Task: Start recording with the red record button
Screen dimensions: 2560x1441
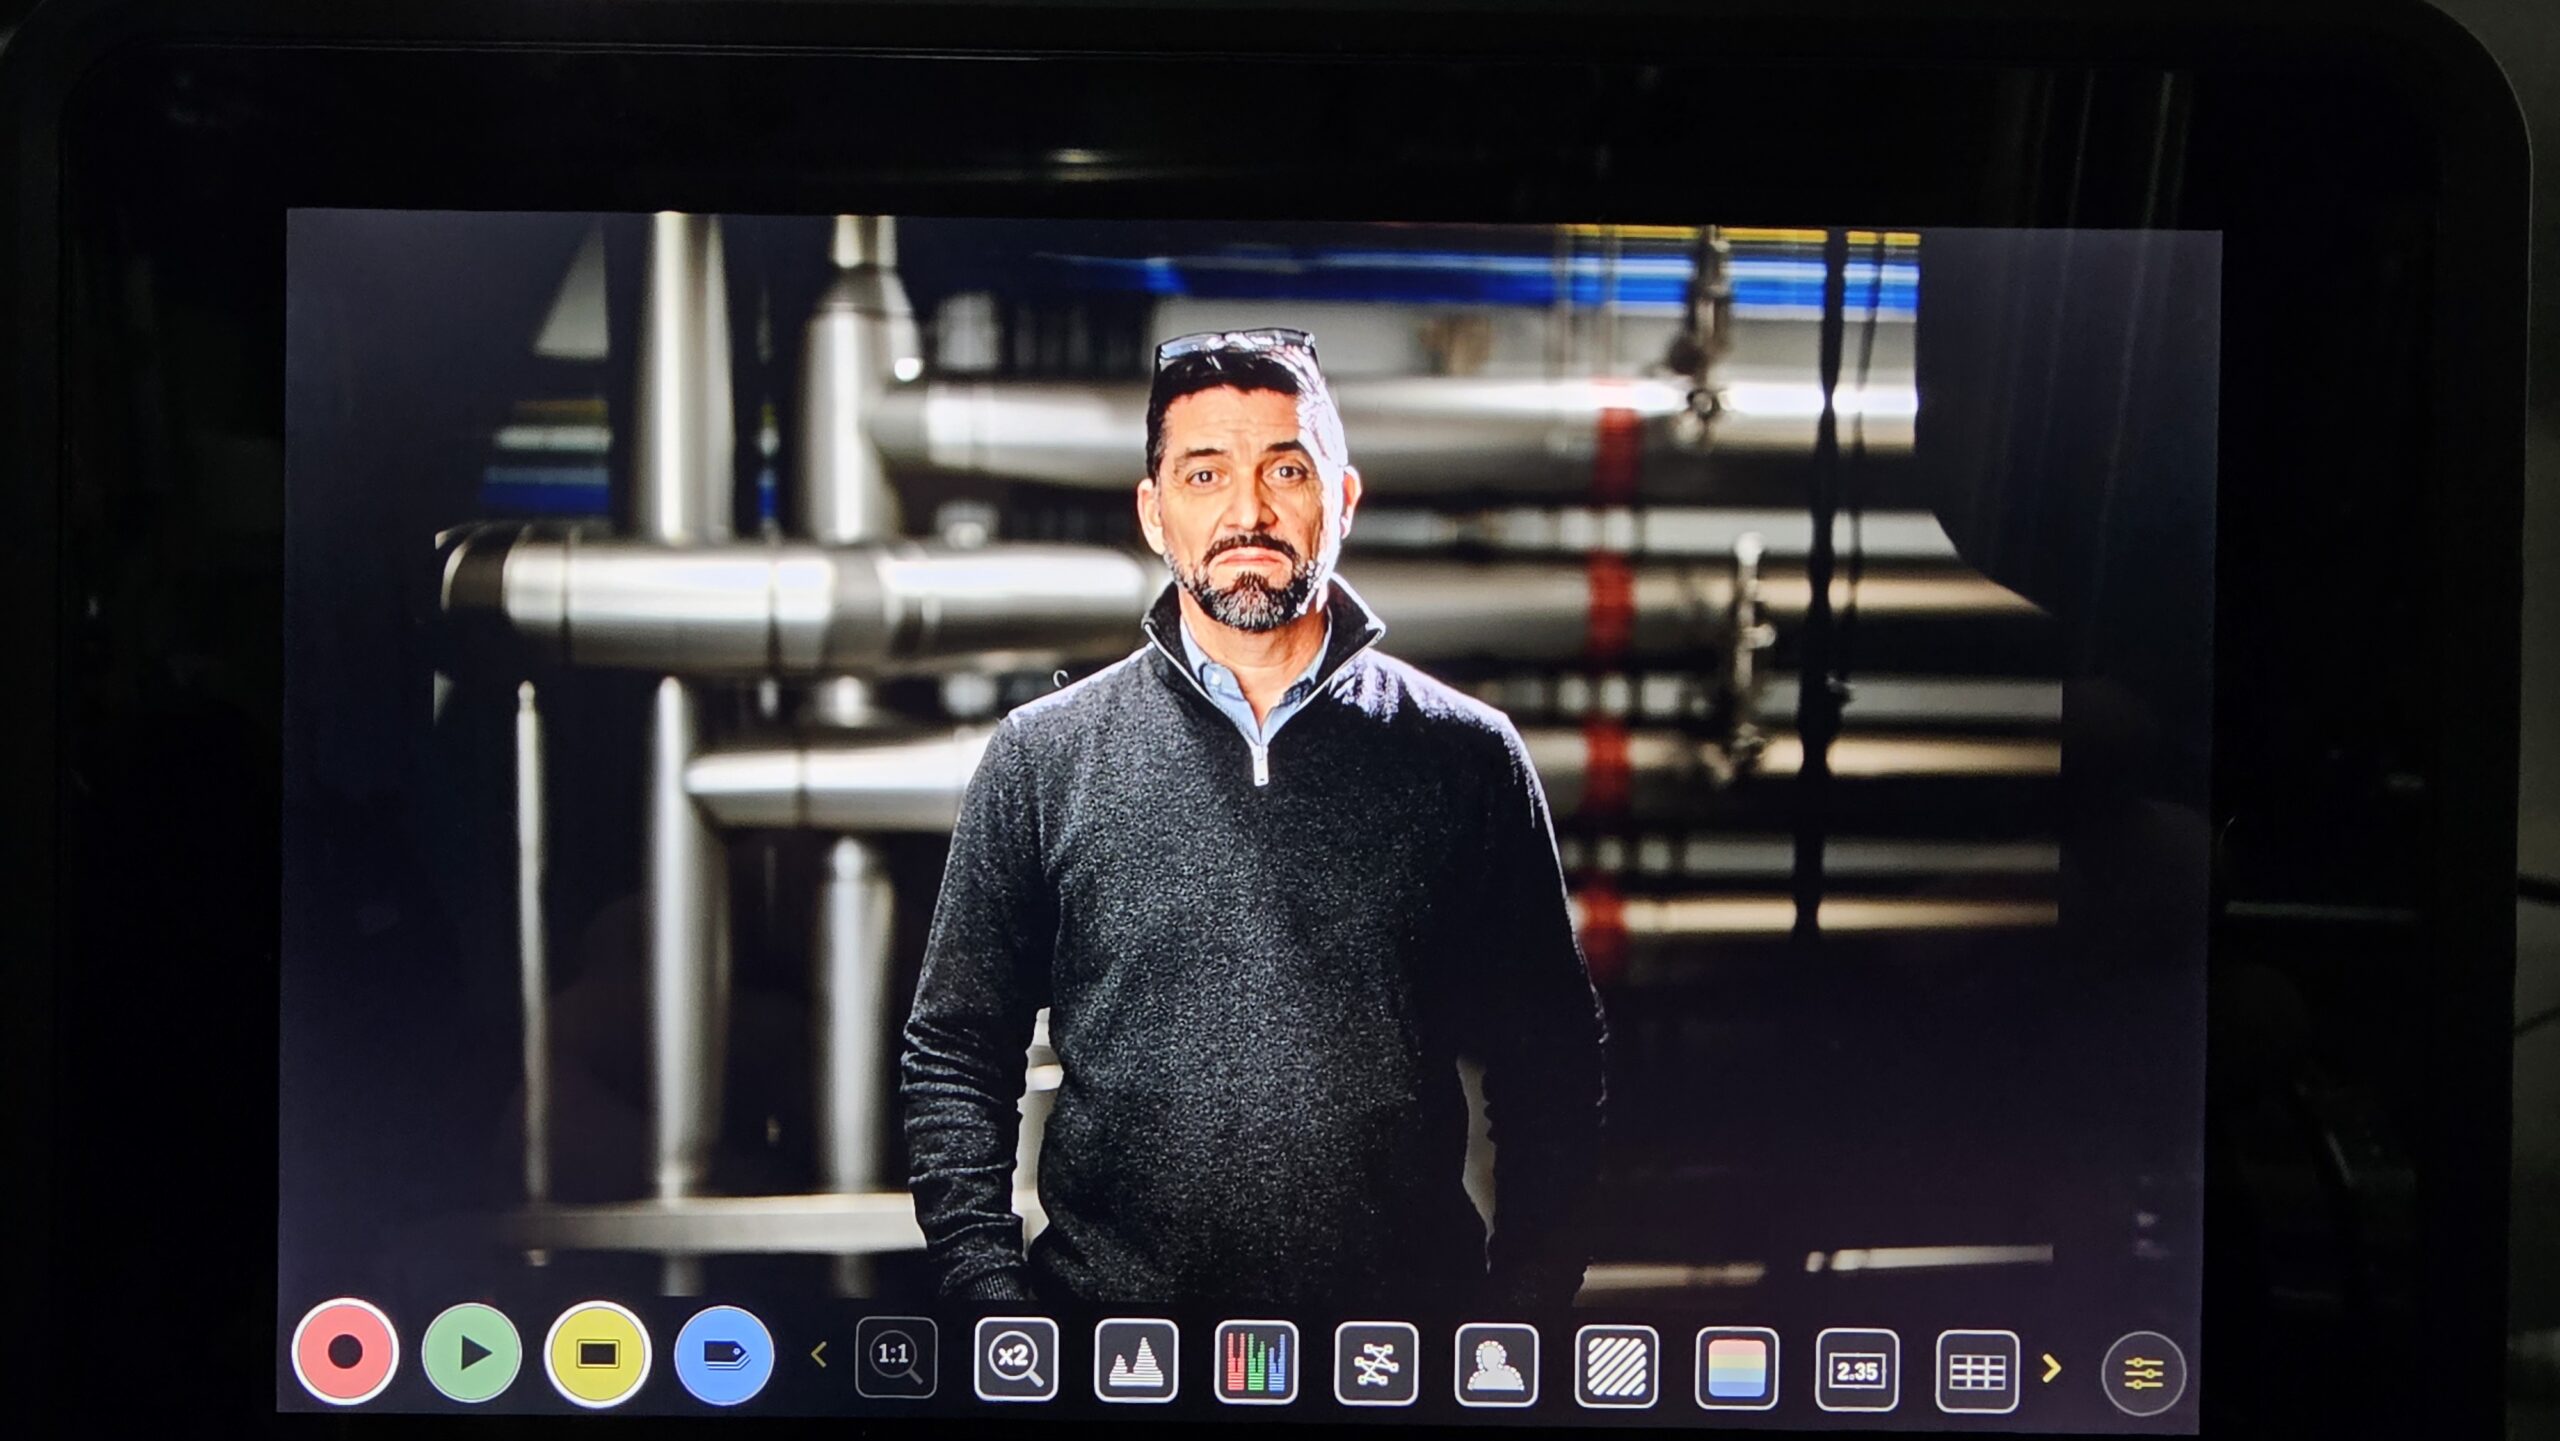Action: 345,1351
